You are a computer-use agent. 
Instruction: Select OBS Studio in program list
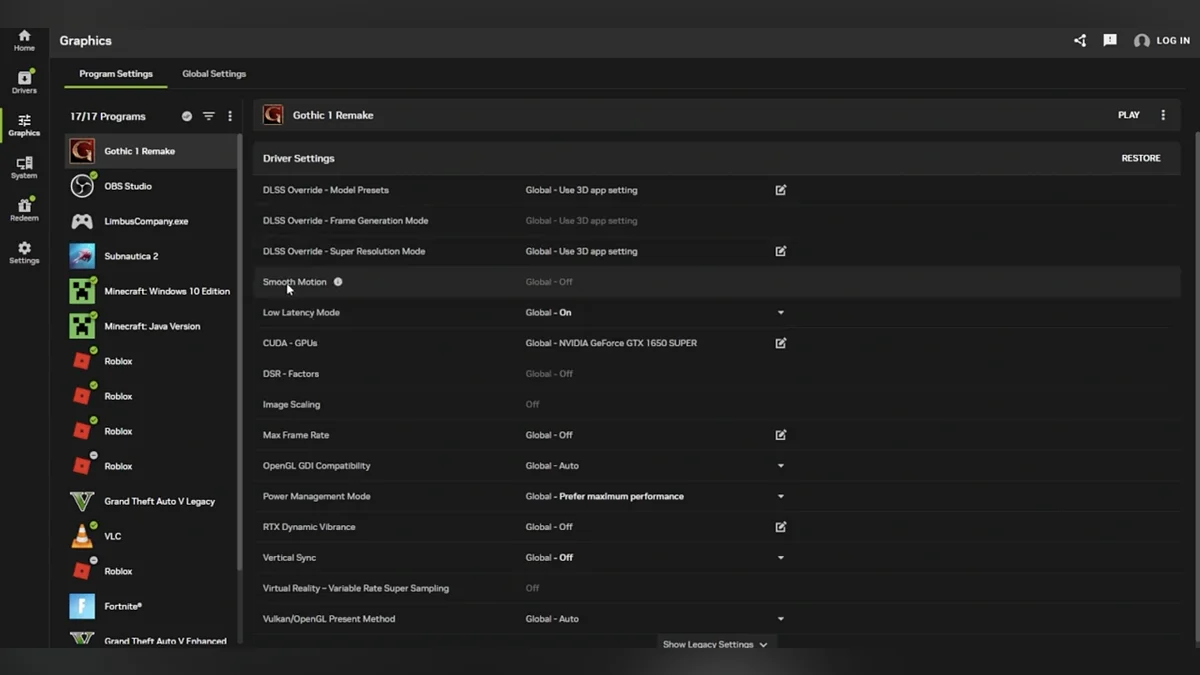(150, 186)
